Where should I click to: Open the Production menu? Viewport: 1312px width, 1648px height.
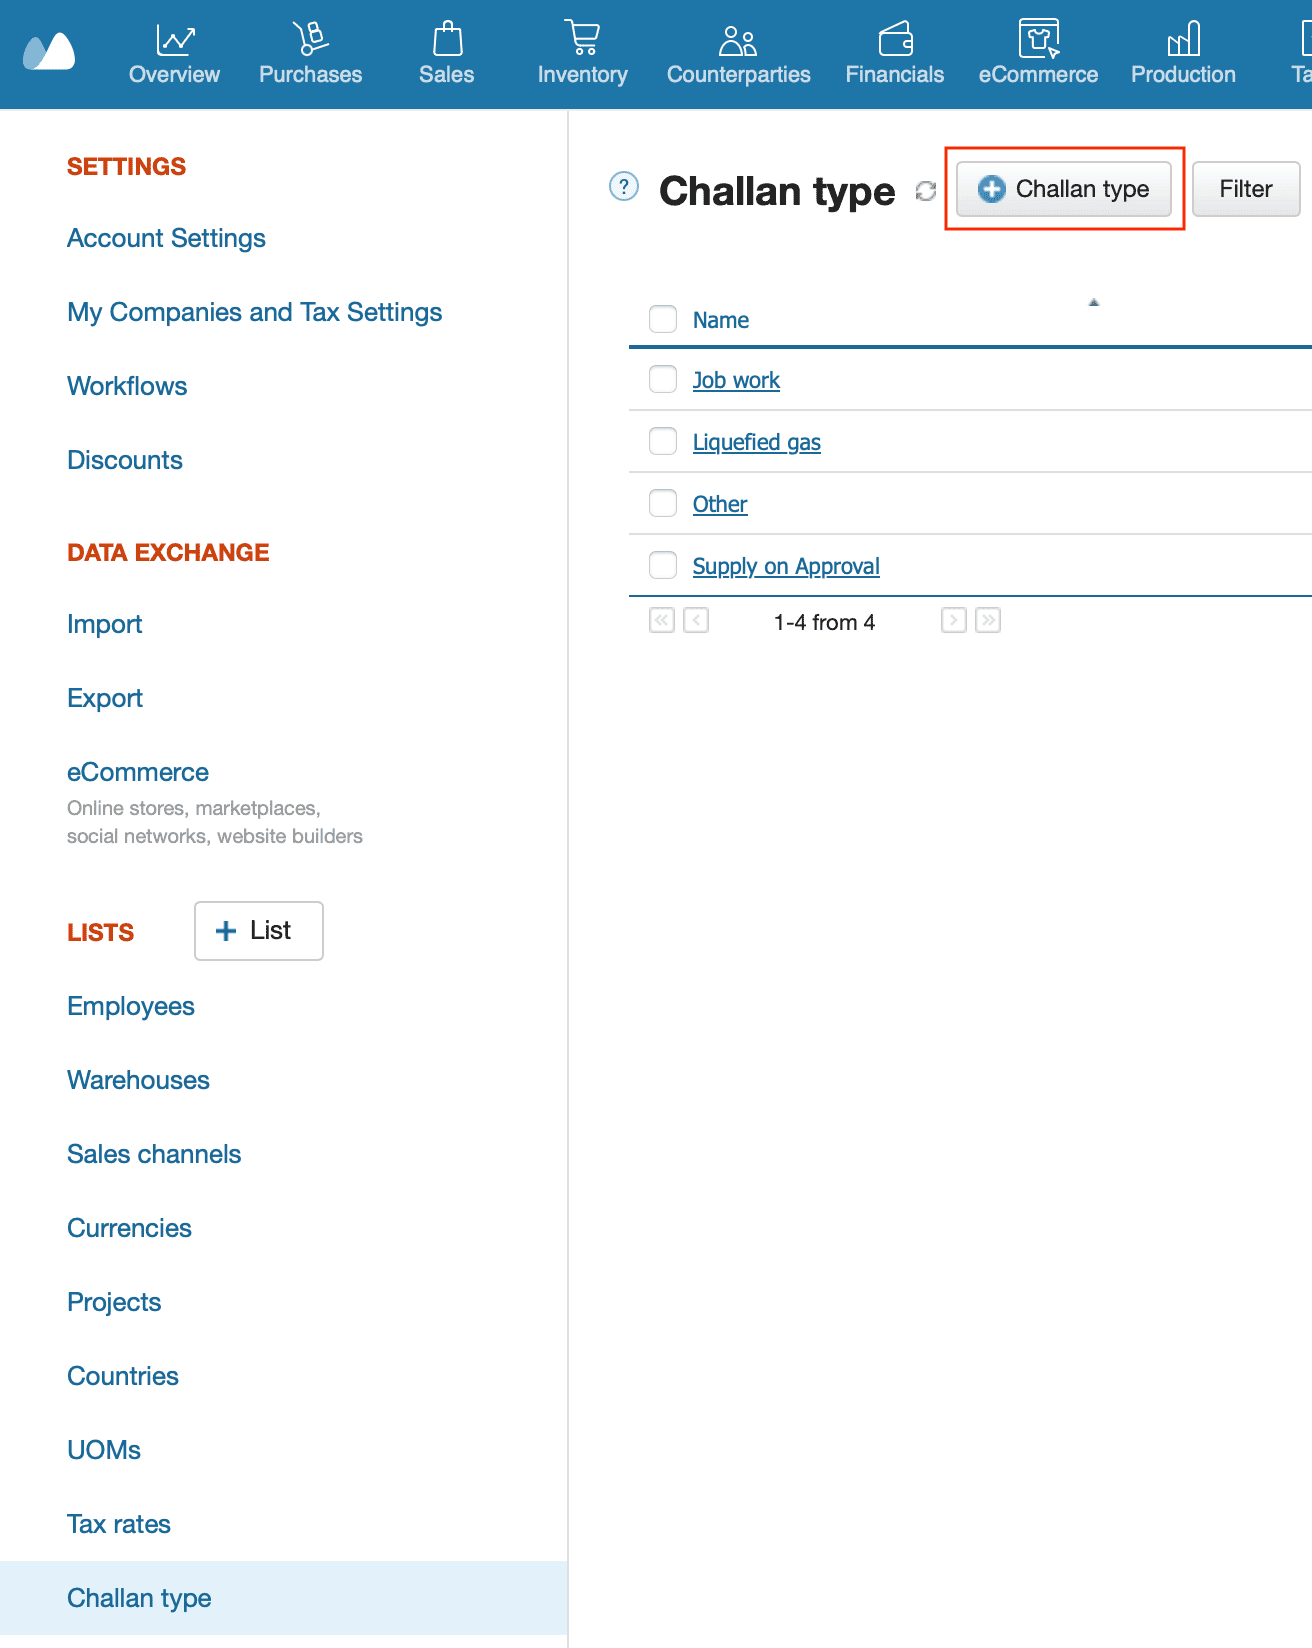pyautogui.click(x=1183, y=54)
